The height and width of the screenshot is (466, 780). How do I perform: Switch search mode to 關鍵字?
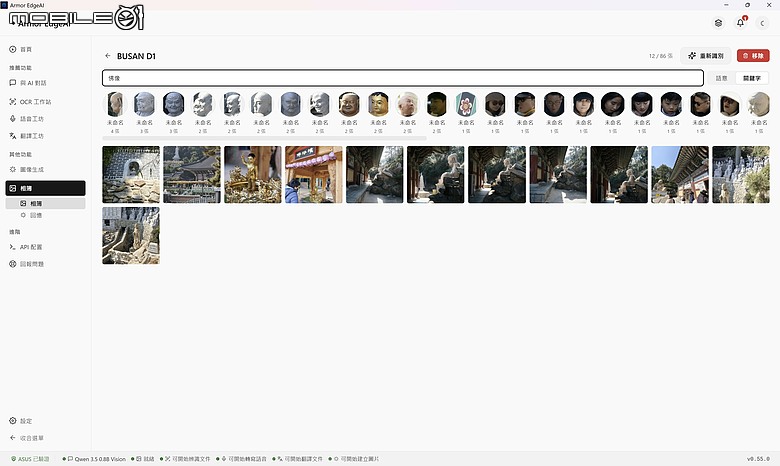[x=752, y=78]
